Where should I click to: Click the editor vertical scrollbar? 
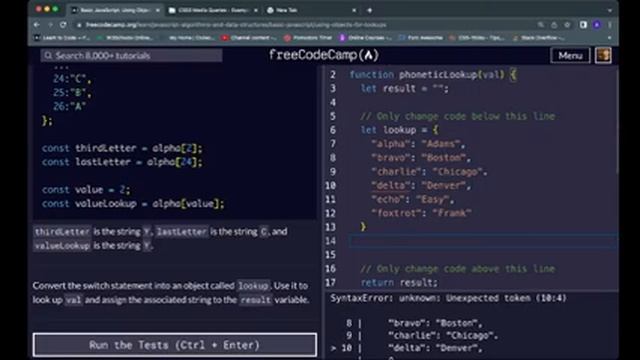616,122
